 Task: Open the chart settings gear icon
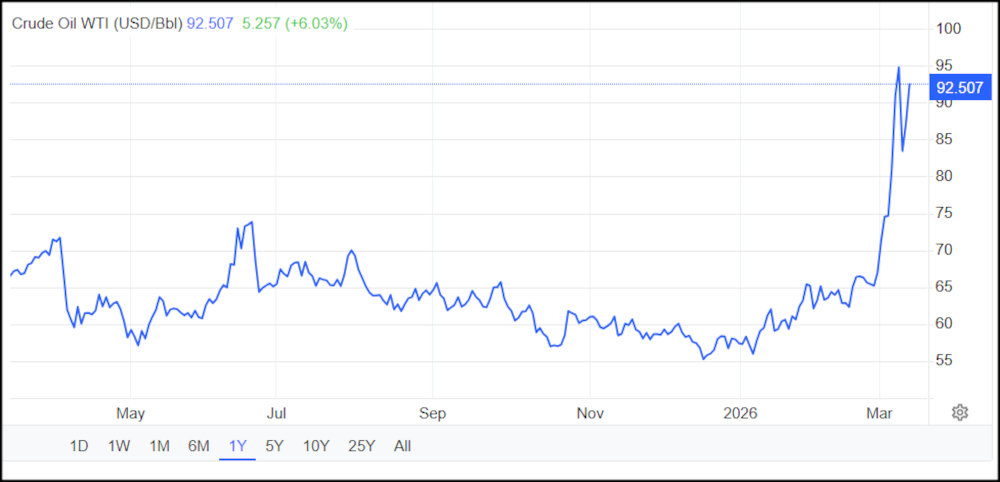click(960, 413)
